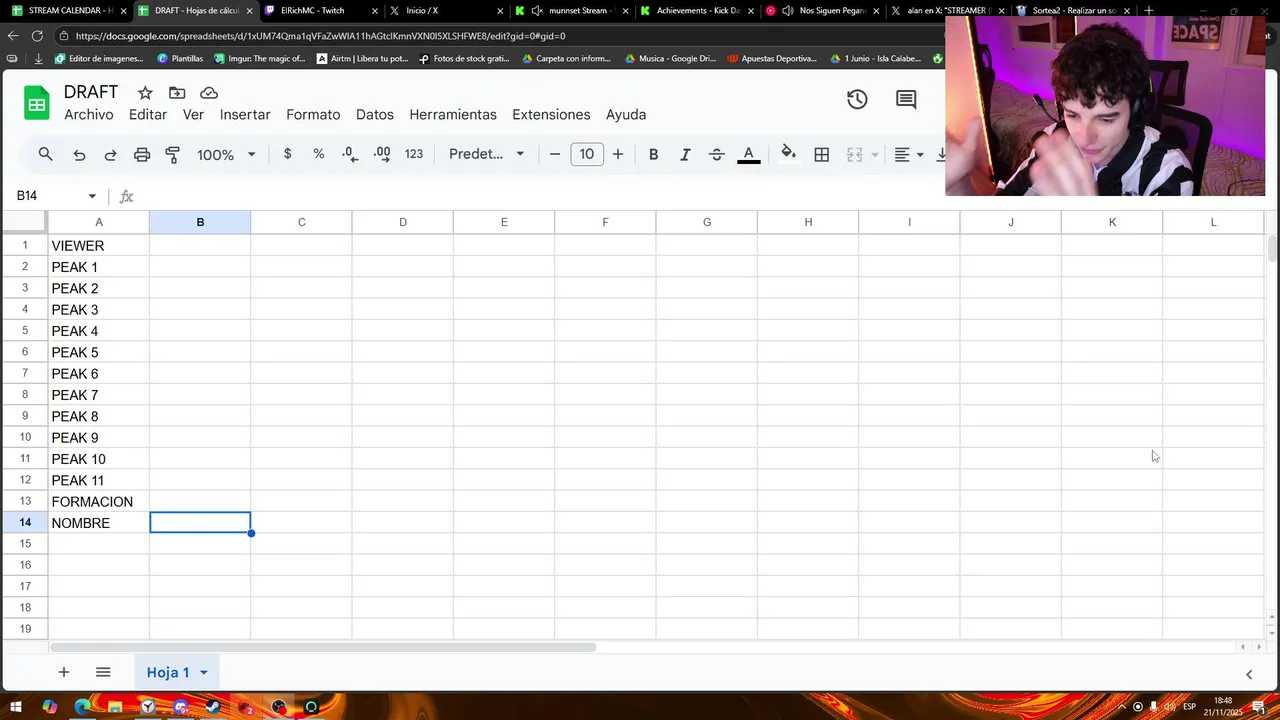The height and width of the screenshot is (720, 1280).
Task: Toggle italic formatting
Action: [x=685, y=154]
